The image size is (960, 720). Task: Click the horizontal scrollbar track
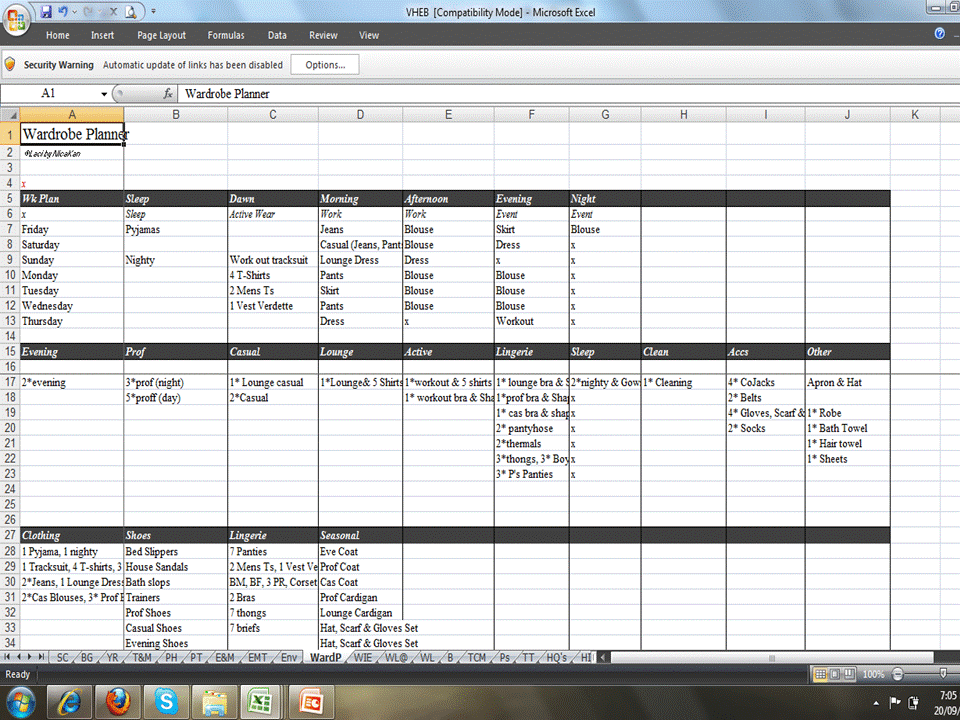coord(771,657)
